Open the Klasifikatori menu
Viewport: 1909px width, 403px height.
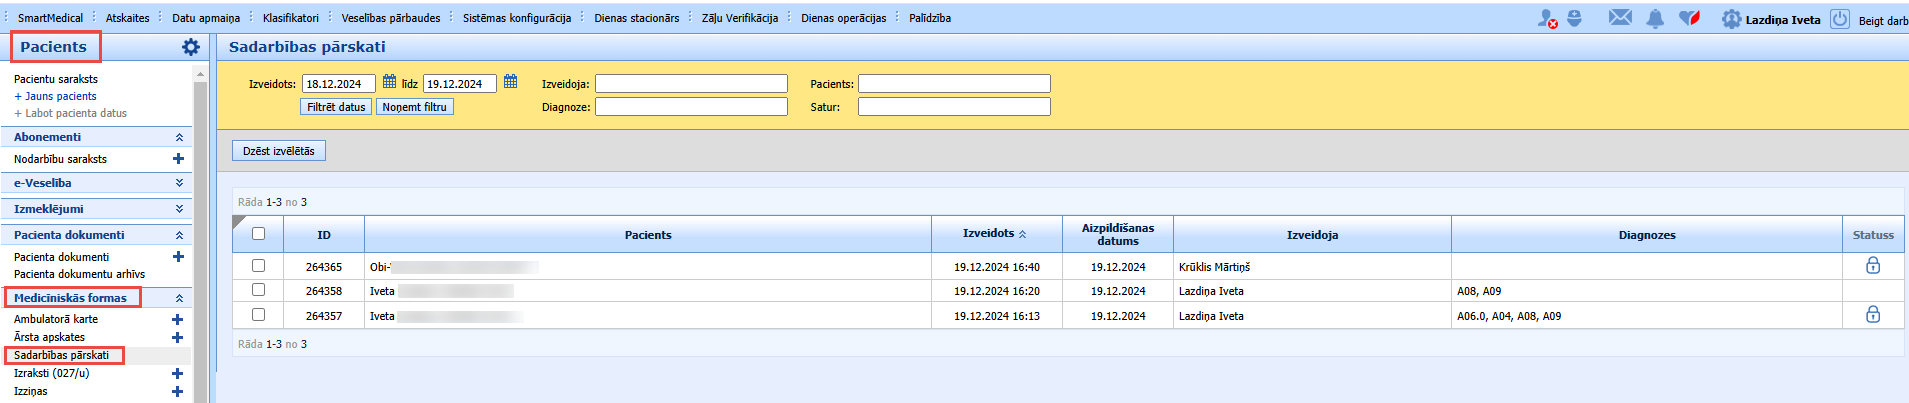click(x=291, y=18)
